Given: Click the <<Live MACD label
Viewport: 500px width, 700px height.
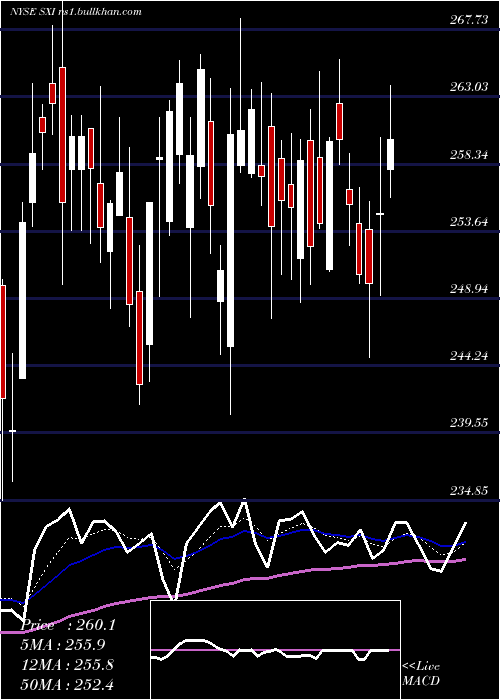Looking at the screenshot, I should (421, 673).
